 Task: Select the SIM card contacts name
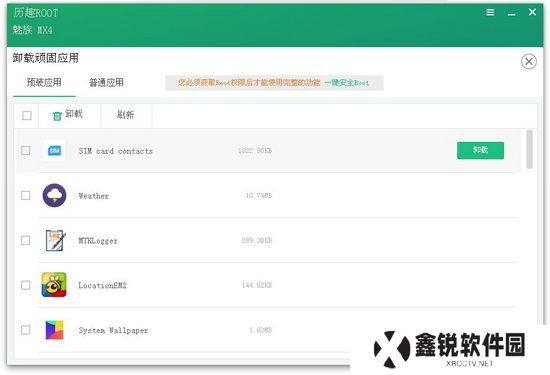tap(116, 151)
